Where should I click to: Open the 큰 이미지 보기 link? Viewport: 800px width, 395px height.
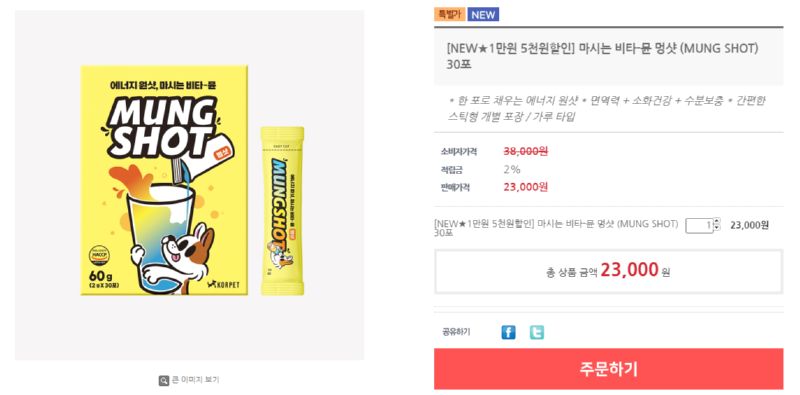pyautogui.click(x=195, y=380)
